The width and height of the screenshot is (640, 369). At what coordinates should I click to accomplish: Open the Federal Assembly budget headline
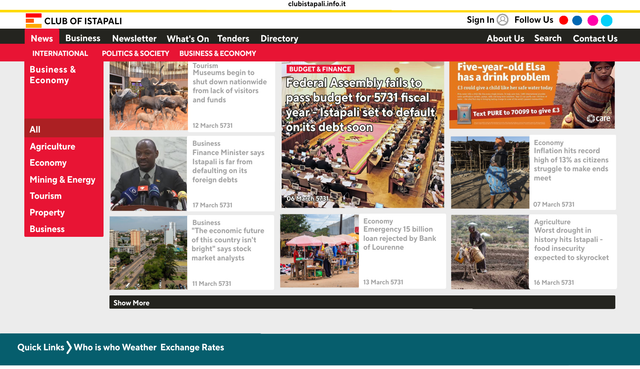click(x=360, y=105)
